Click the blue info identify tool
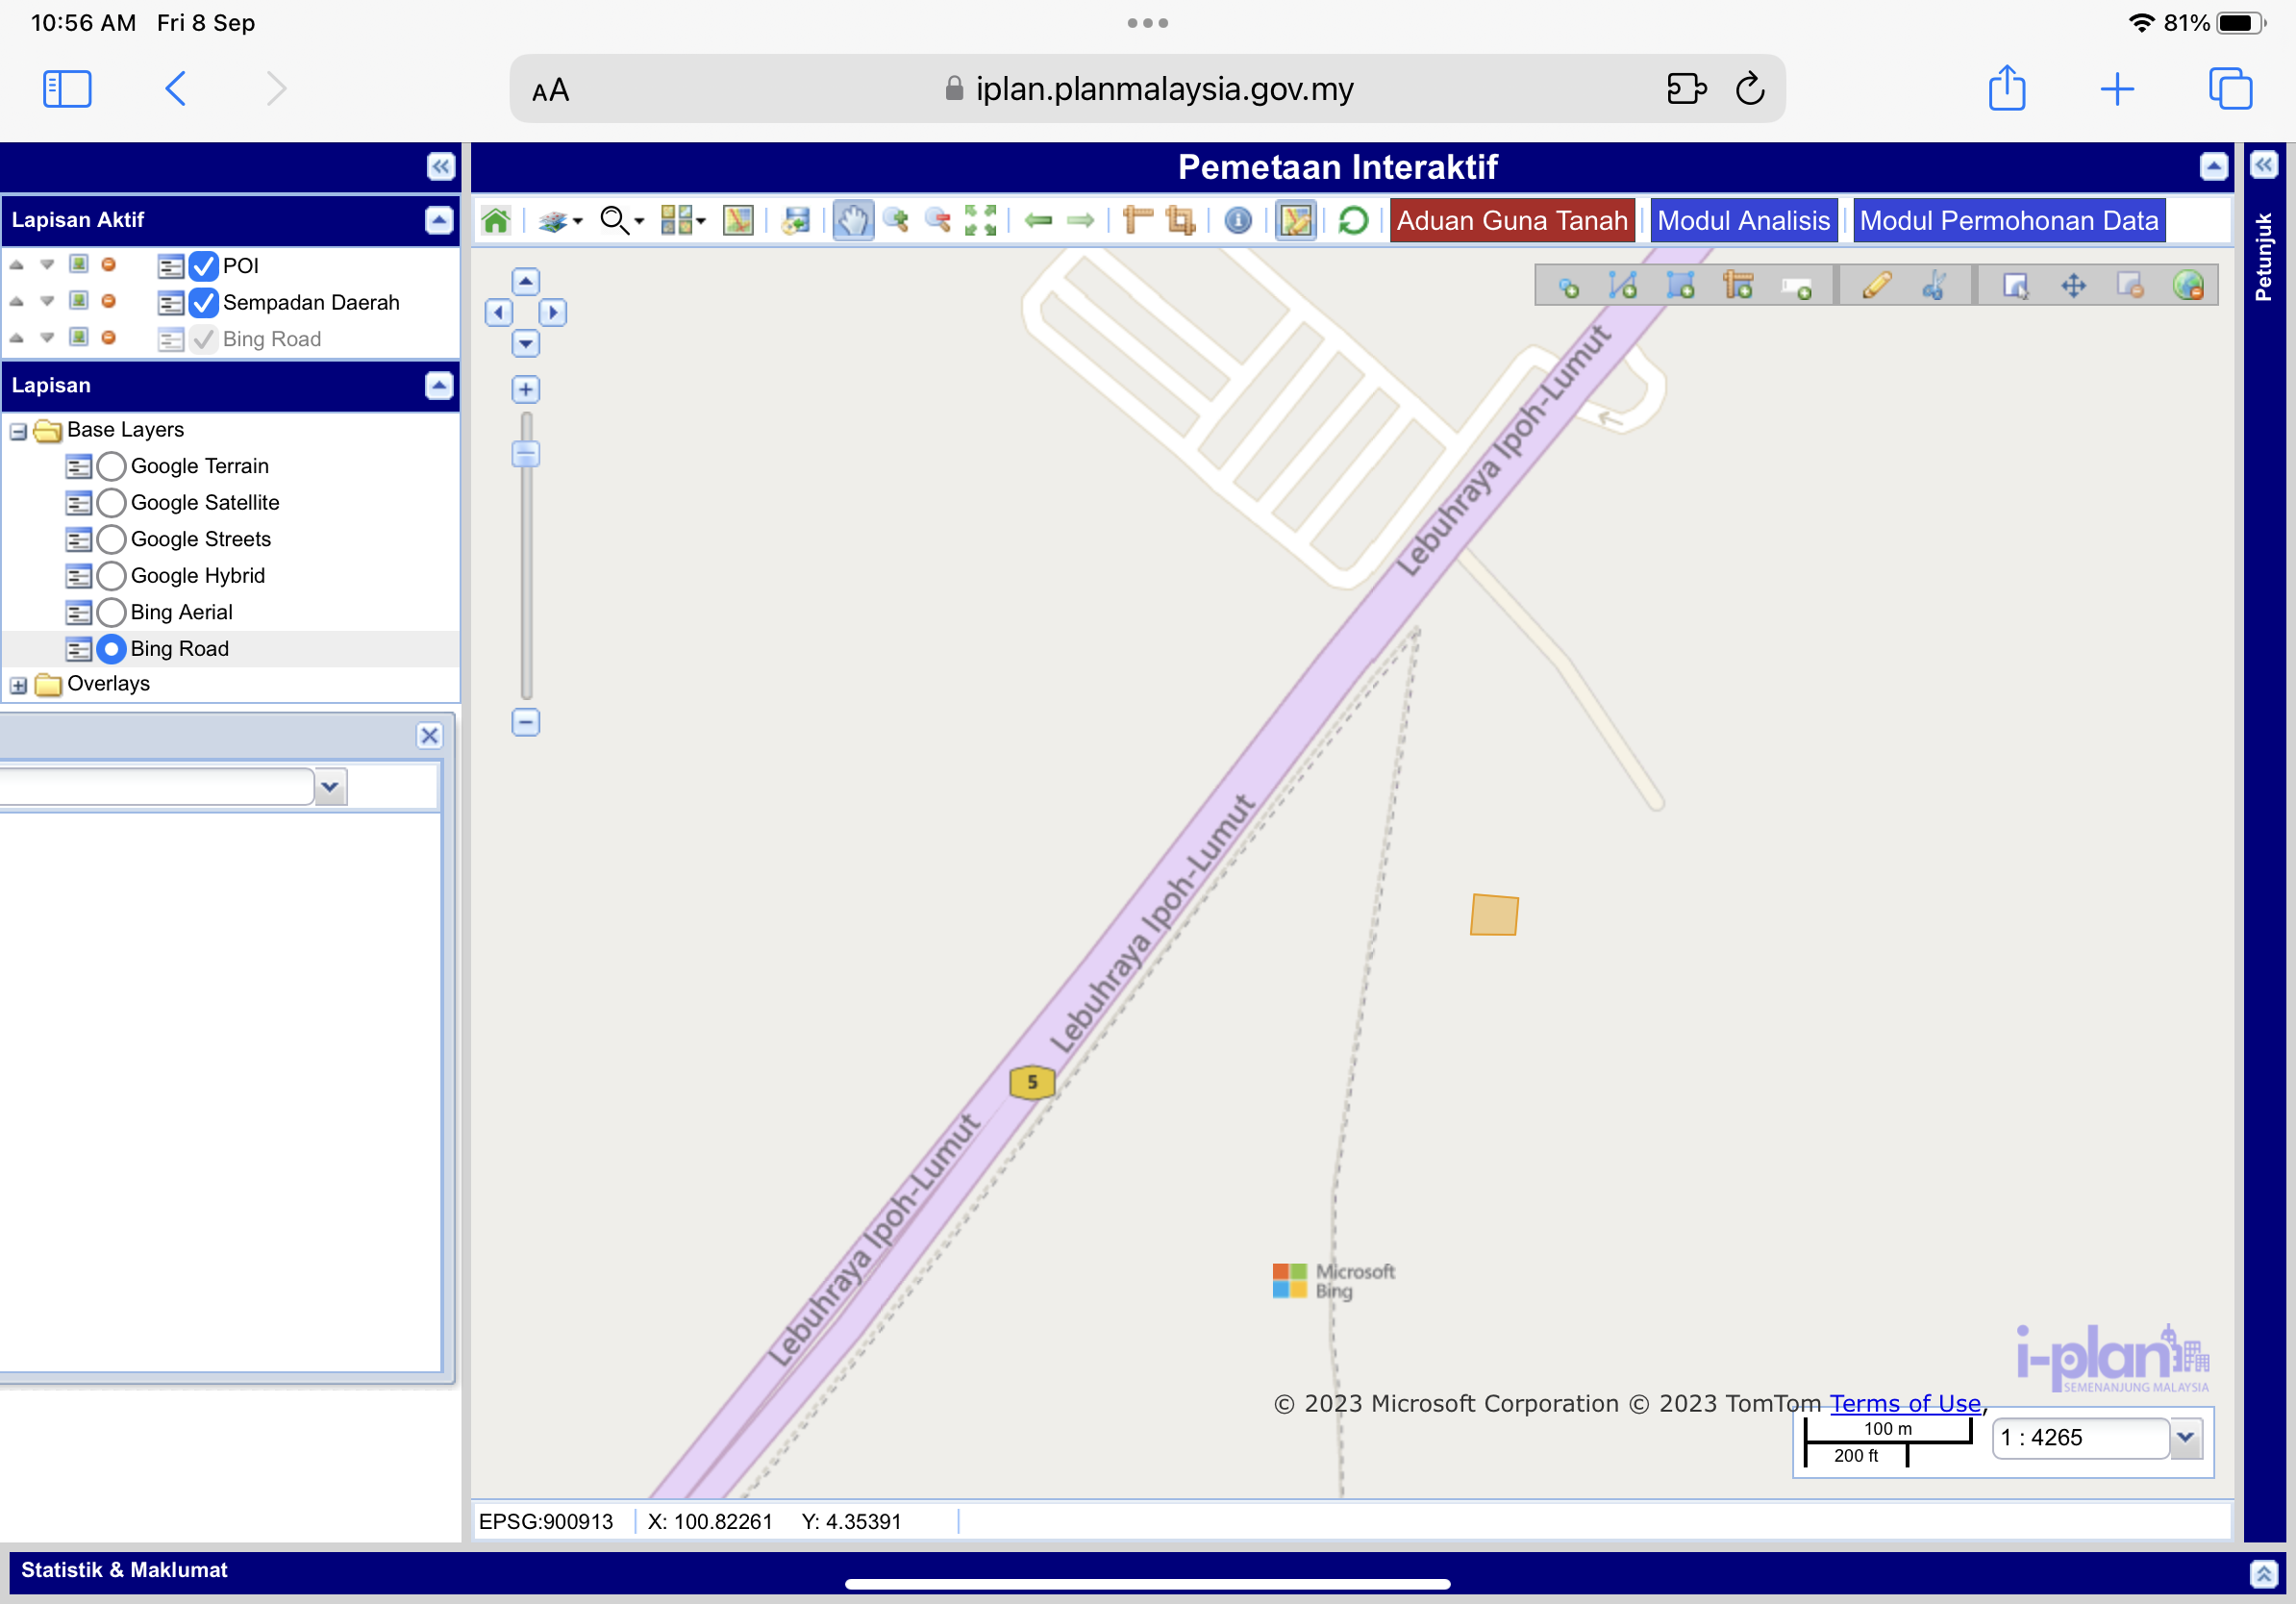 pyautogui.click(x=1237, y=220)
